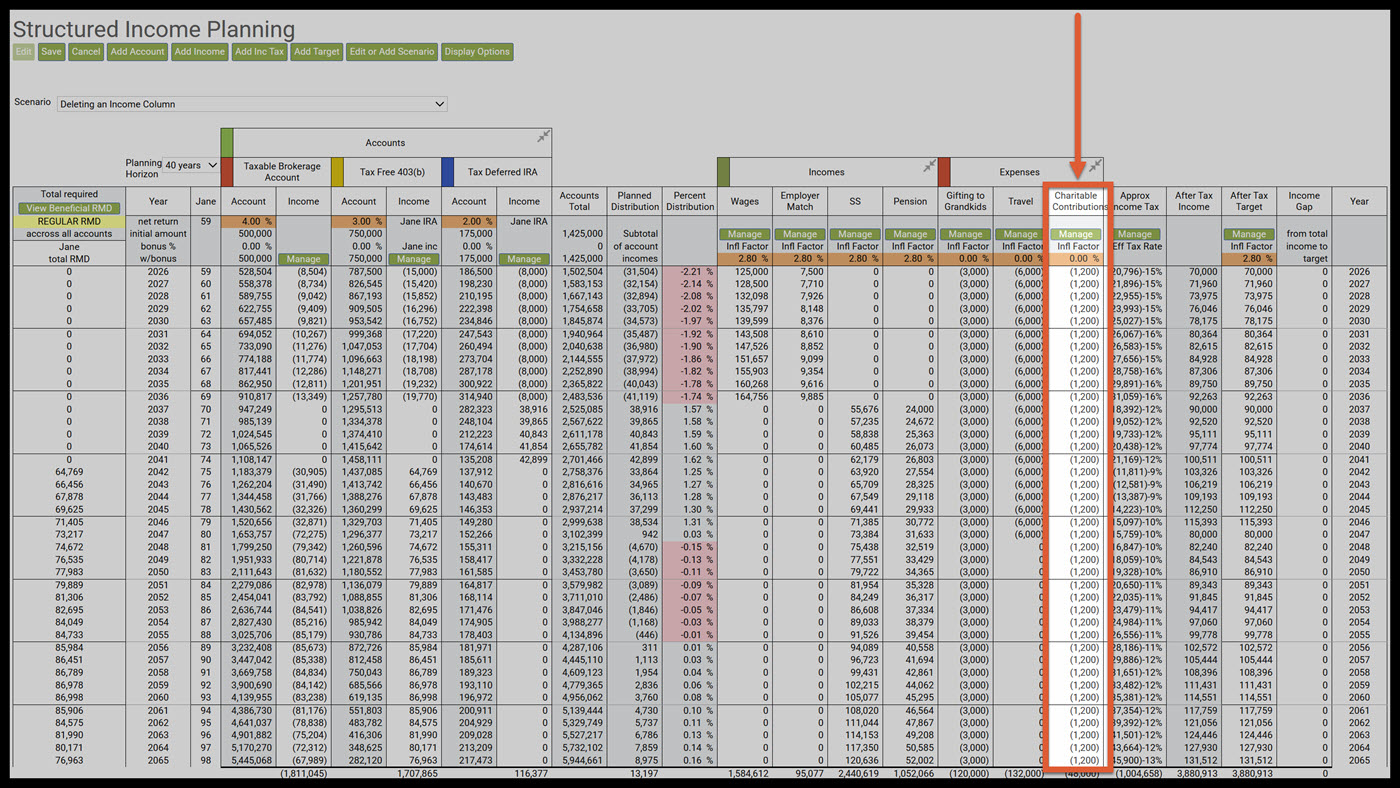The height and width of the screenshot is (788, 1400).
Task: Manage the After Tax Target column
Action: 1249,234
